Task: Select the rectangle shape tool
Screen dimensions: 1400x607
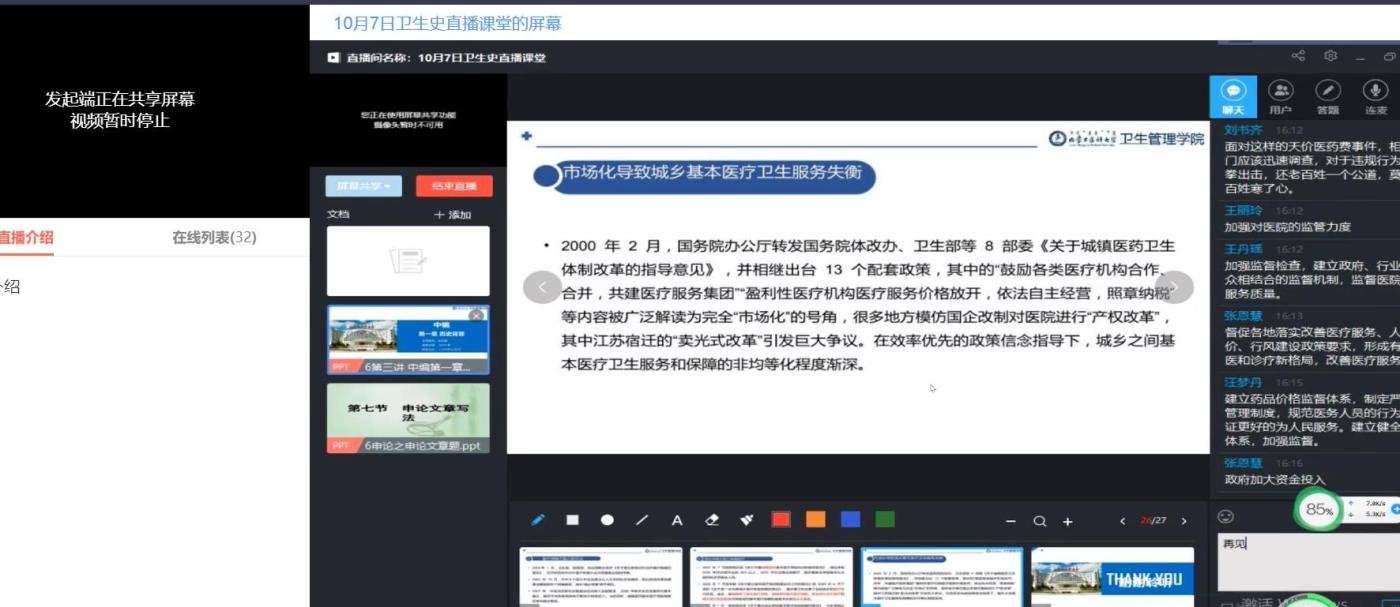Action: (573, 520)
